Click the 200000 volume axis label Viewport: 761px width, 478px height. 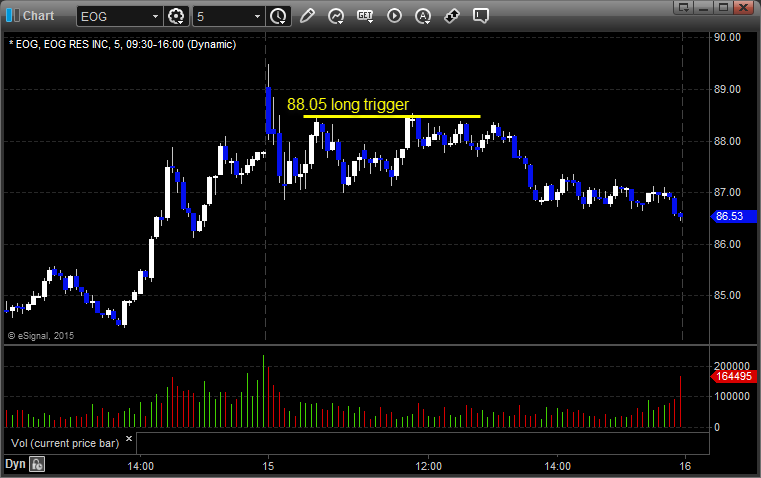pyautogui.click(x=731, y=366)
